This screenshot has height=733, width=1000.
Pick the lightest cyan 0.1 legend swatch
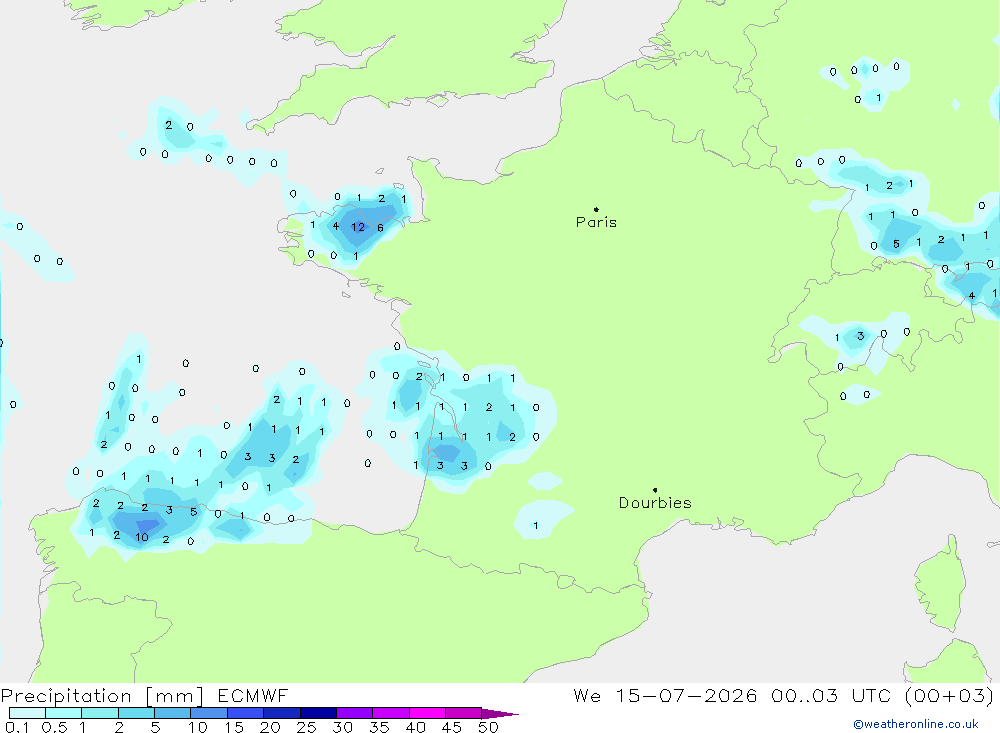[x=27, y=713]
